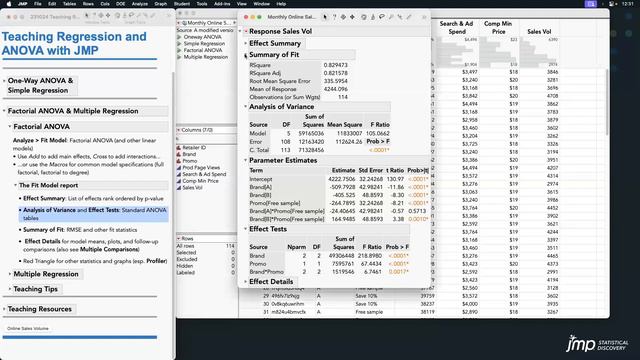640x360 pixels.
Task: Collapse the Parameter Estimates outline
Action: (x=246, y=160)
